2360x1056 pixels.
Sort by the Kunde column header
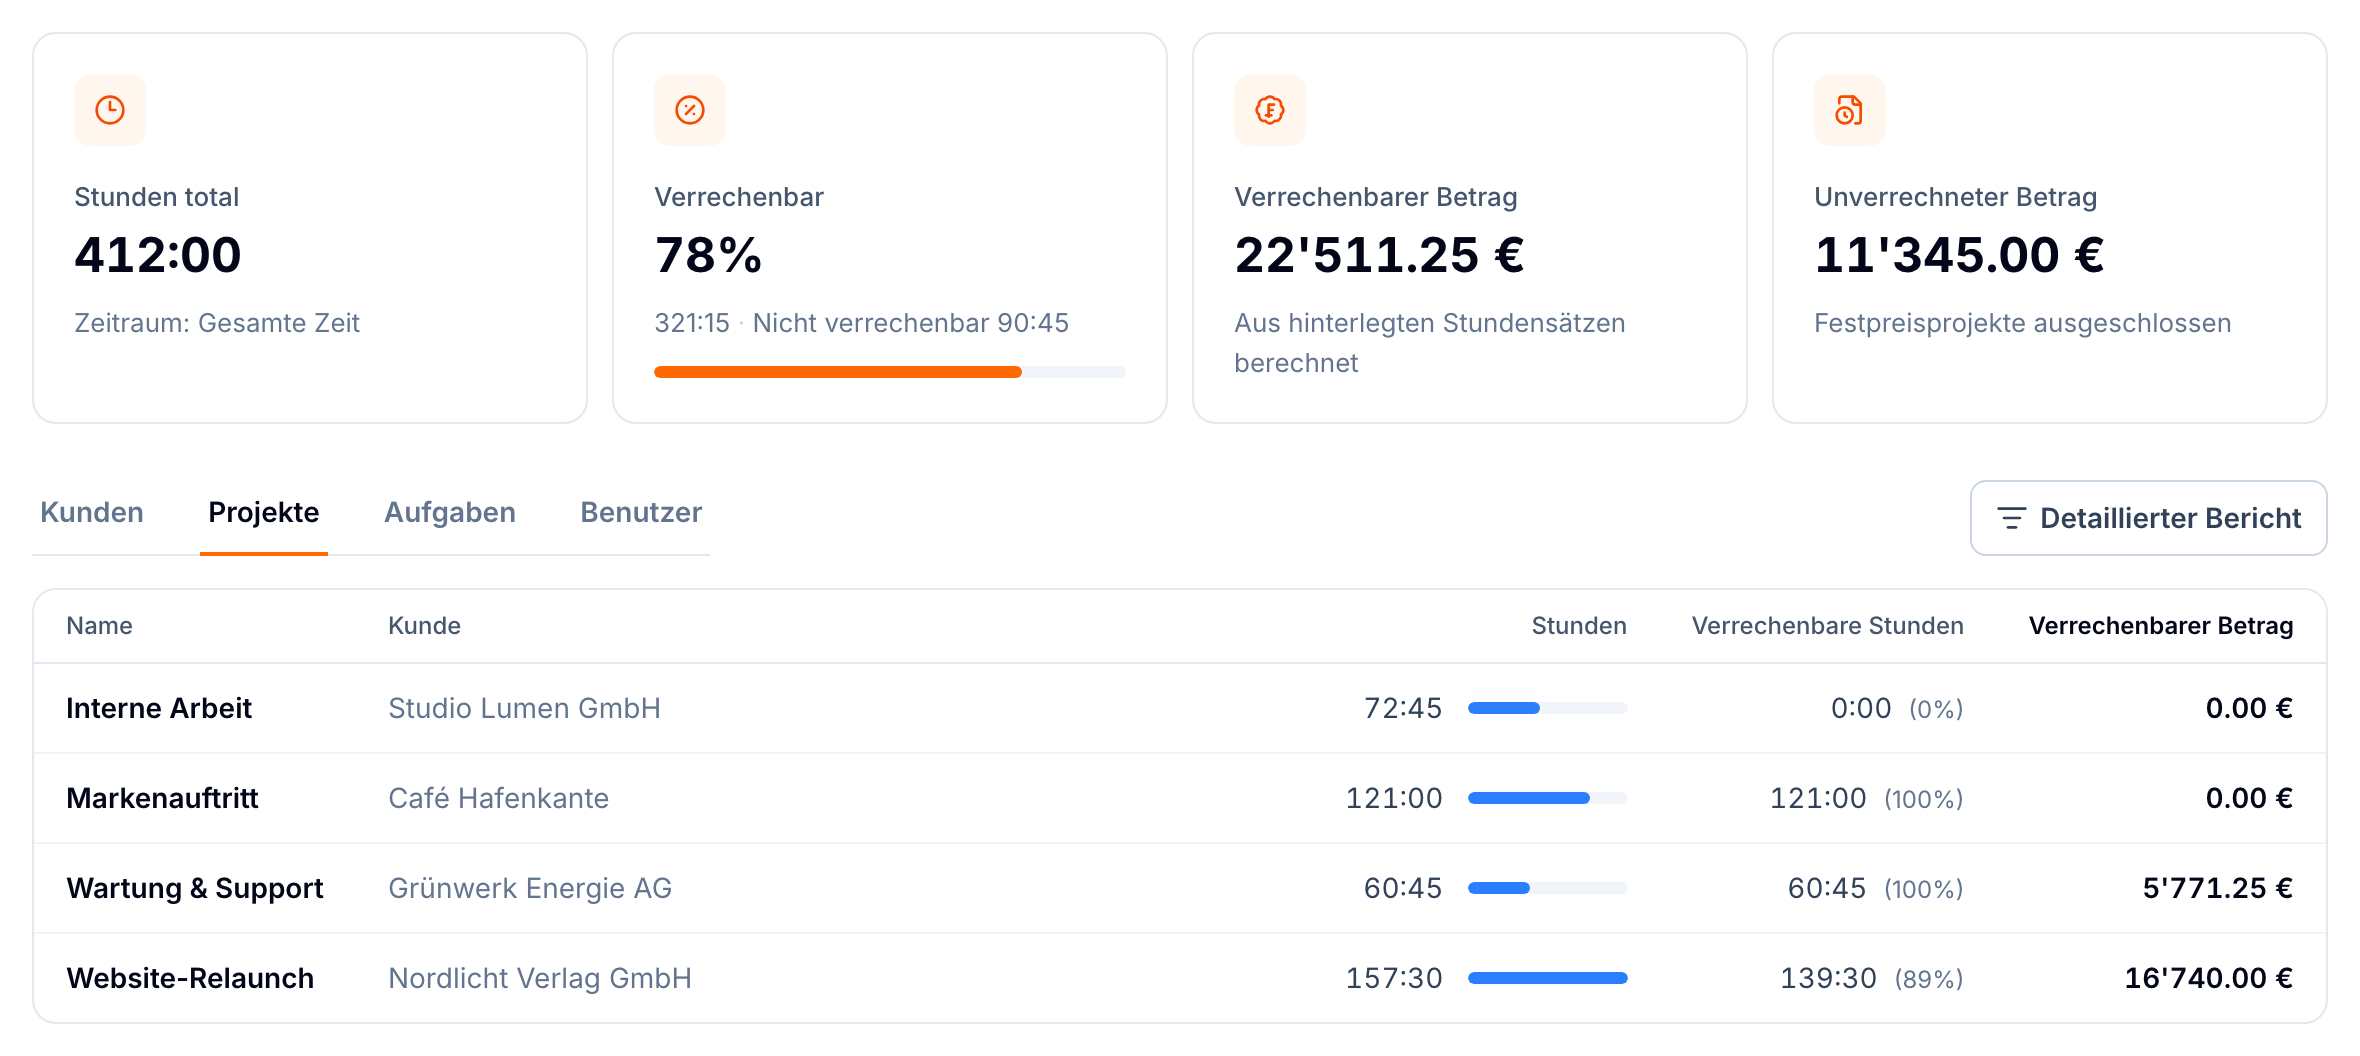[x=424, y=626]
